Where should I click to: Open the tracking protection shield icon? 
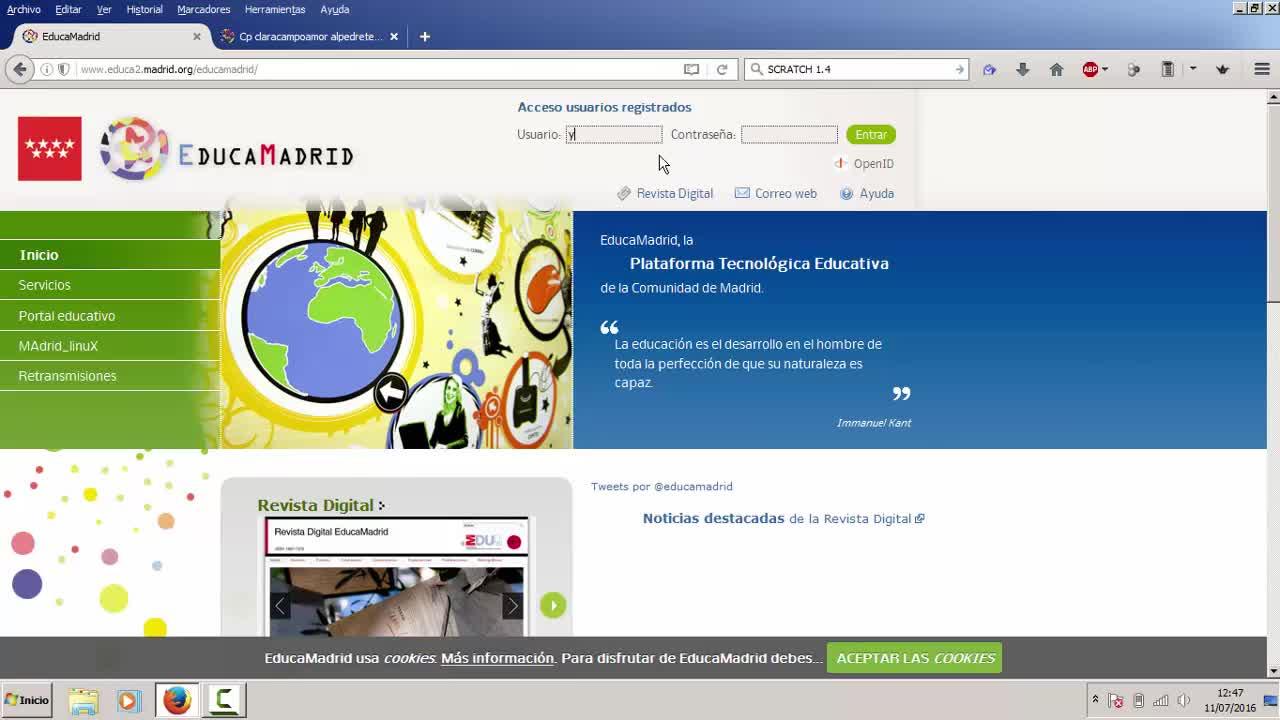63,69
